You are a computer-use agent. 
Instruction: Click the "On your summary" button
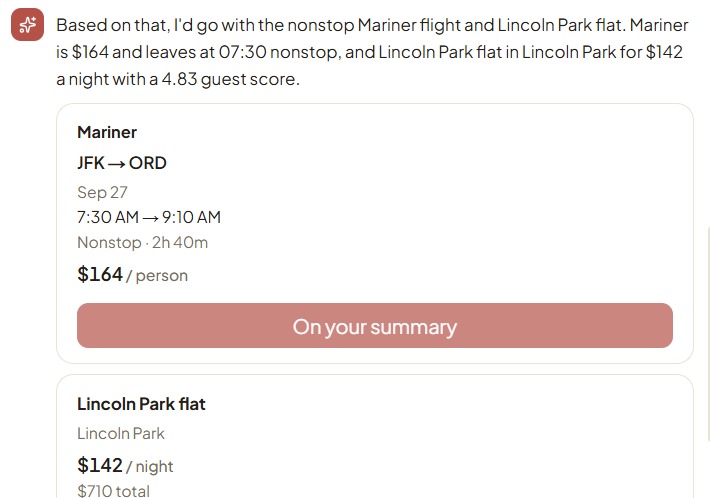point(374,326)
